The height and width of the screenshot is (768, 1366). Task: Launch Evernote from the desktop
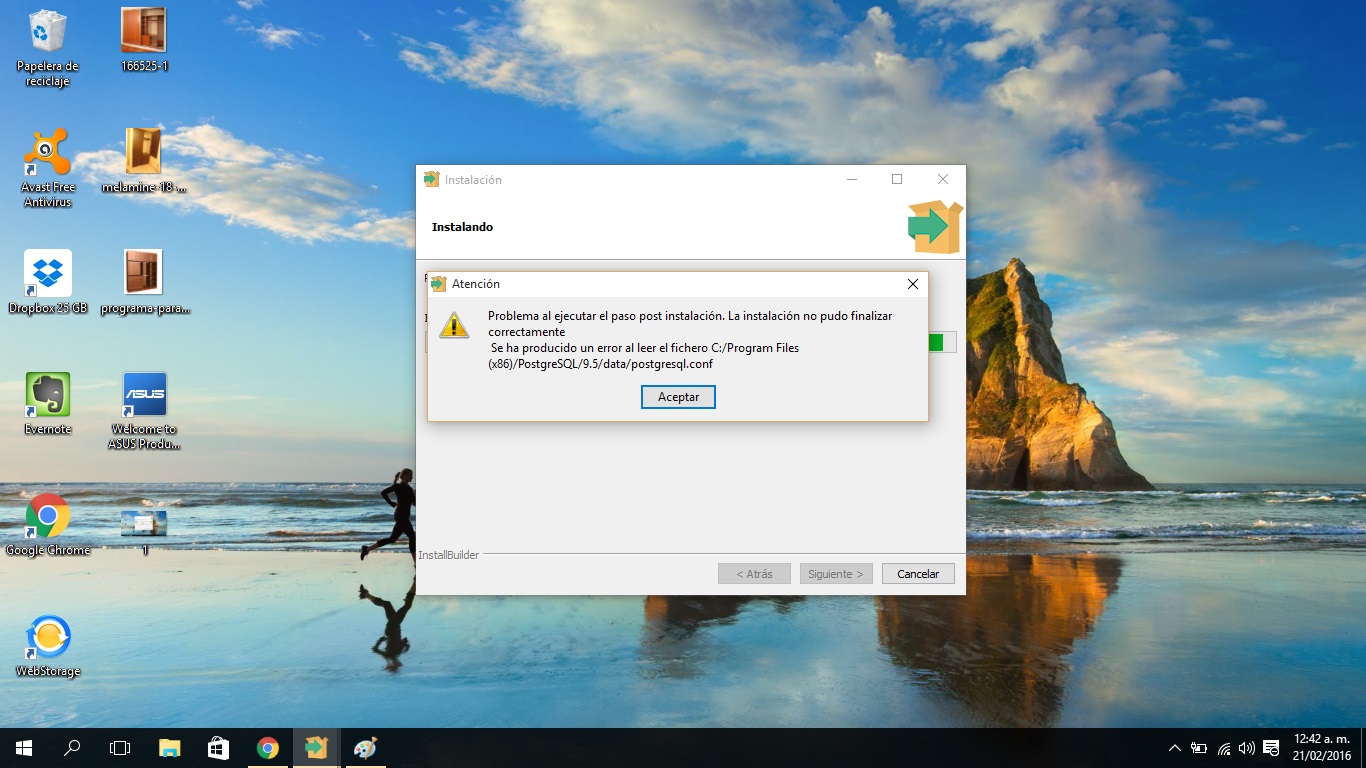[x=47, y=395]
